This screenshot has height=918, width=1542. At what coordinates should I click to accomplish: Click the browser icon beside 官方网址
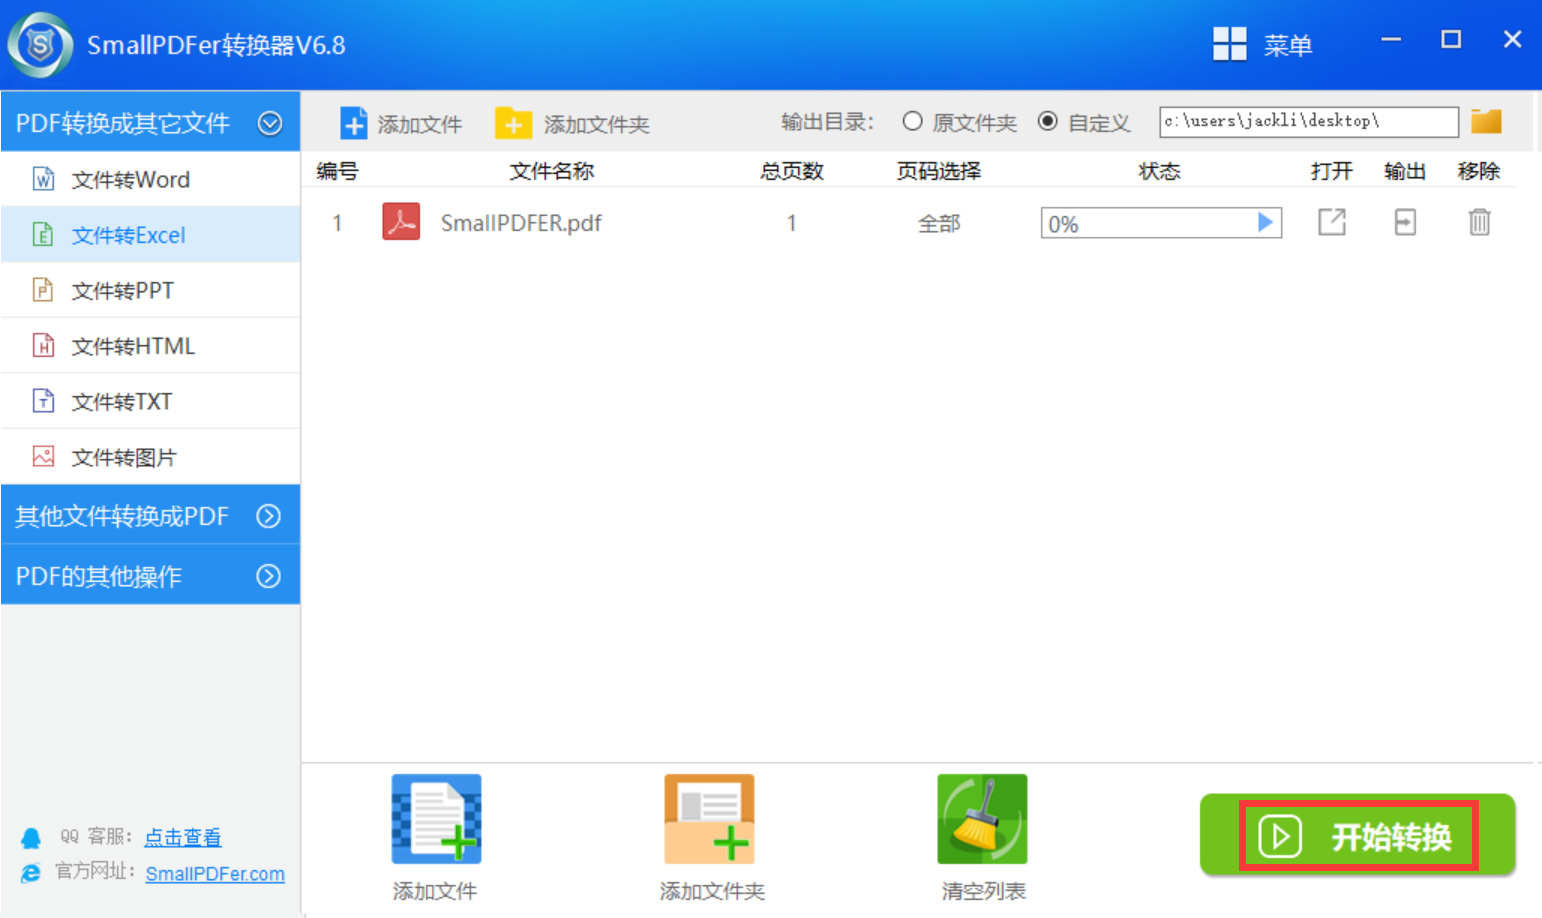31,873
